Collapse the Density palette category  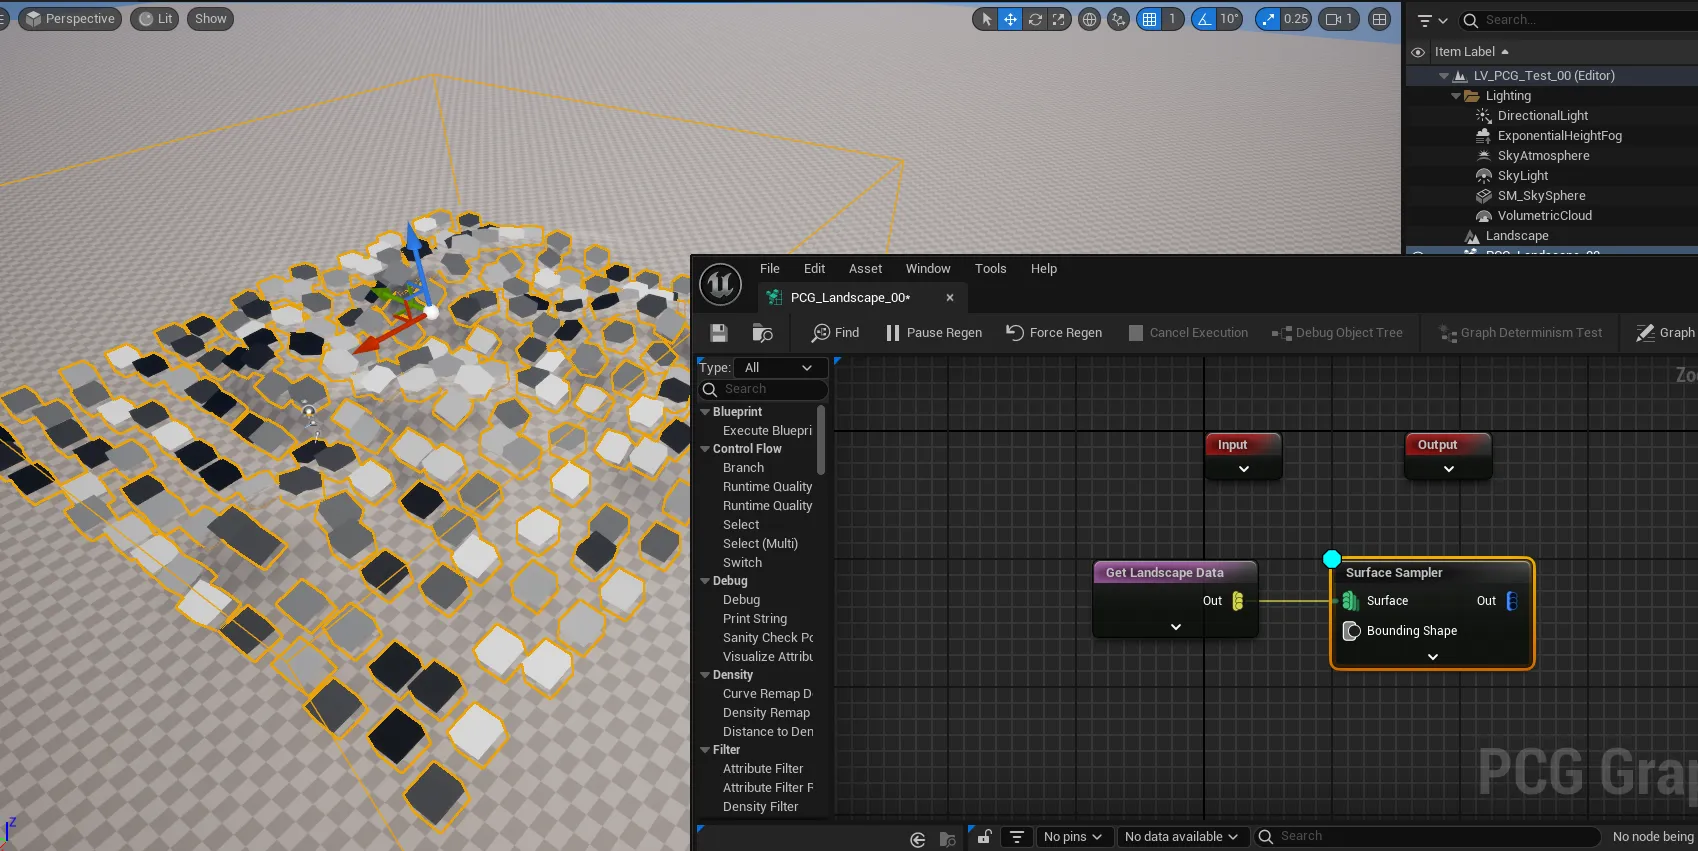point(705,675)
